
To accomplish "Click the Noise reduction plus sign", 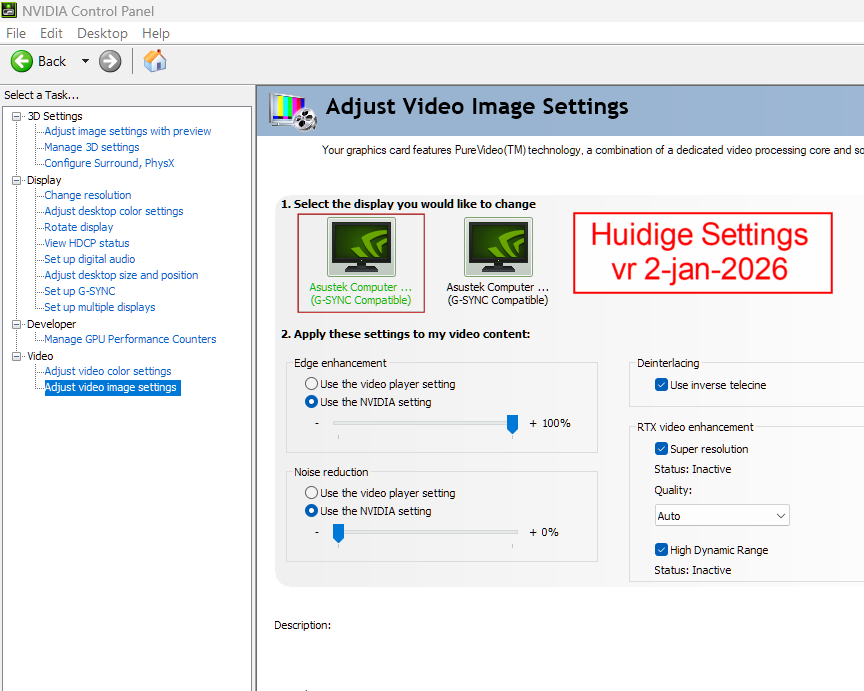I will pos(533,532).
